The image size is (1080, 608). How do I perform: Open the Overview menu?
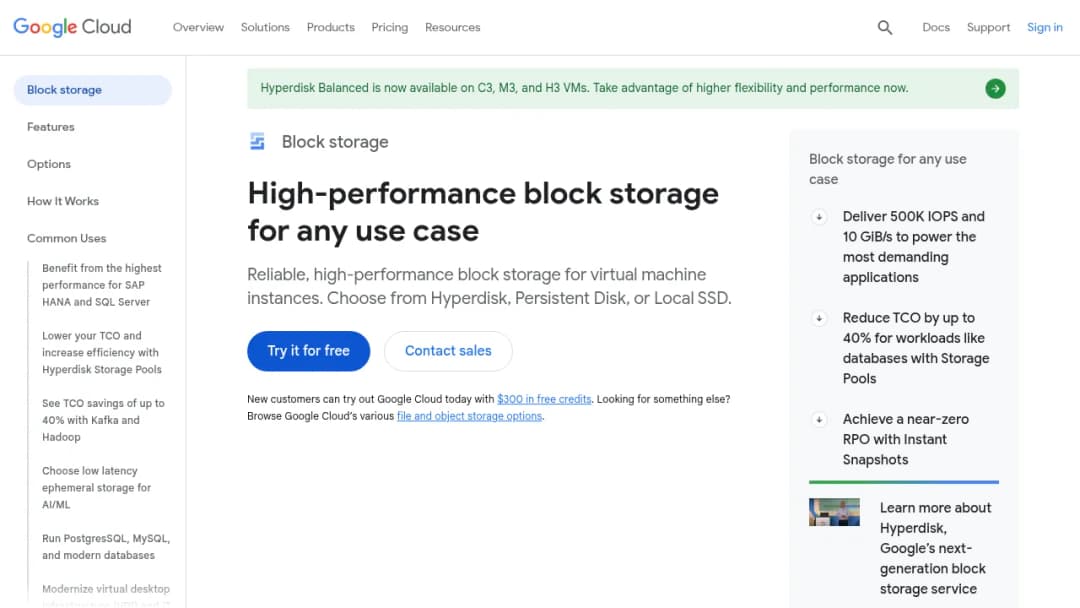point(198,28)
